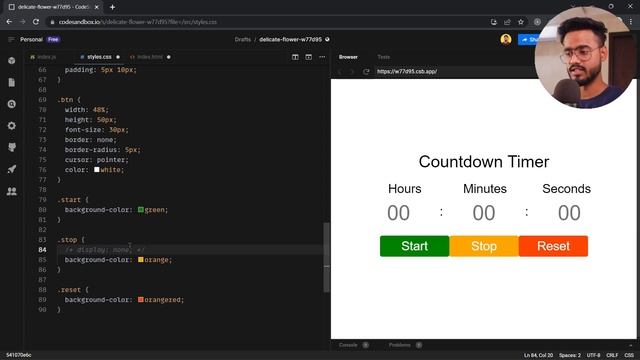This screenshot has width=640, height=360.
Task: Click the Countdown Timer heading
Action: click(x=484, y=162)
